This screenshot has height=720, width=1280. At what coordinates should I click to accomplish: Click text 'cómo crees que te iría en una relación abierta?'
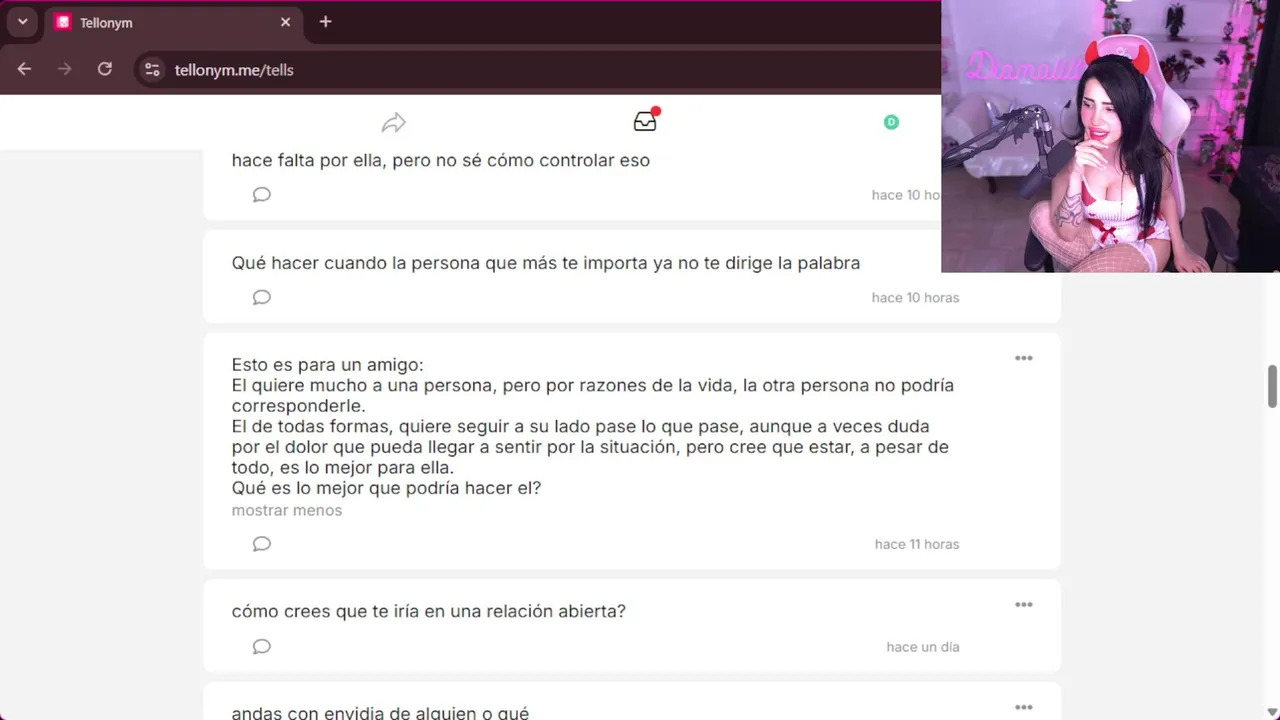click(429, 611)
